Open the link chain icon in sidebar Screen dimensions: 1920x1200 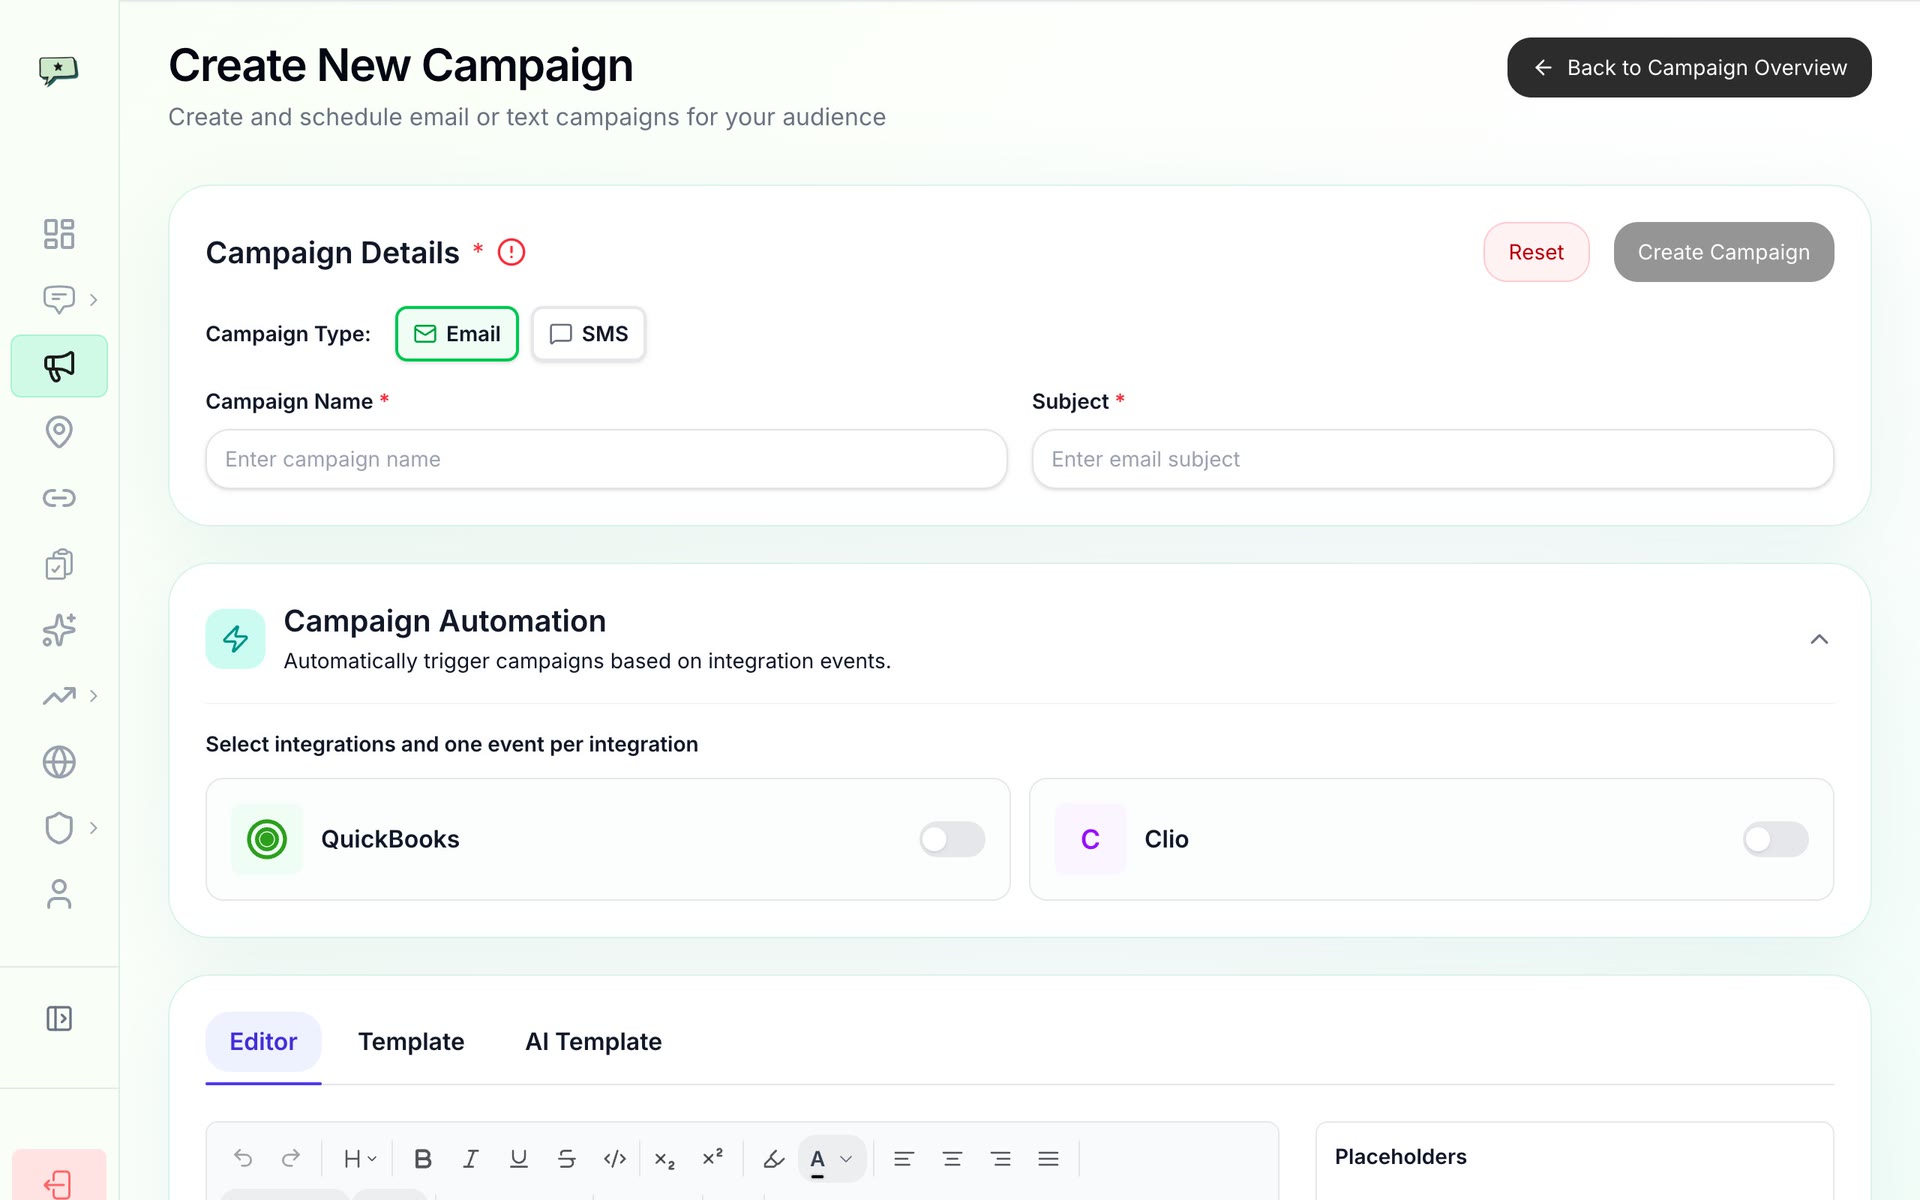point(59,498)
